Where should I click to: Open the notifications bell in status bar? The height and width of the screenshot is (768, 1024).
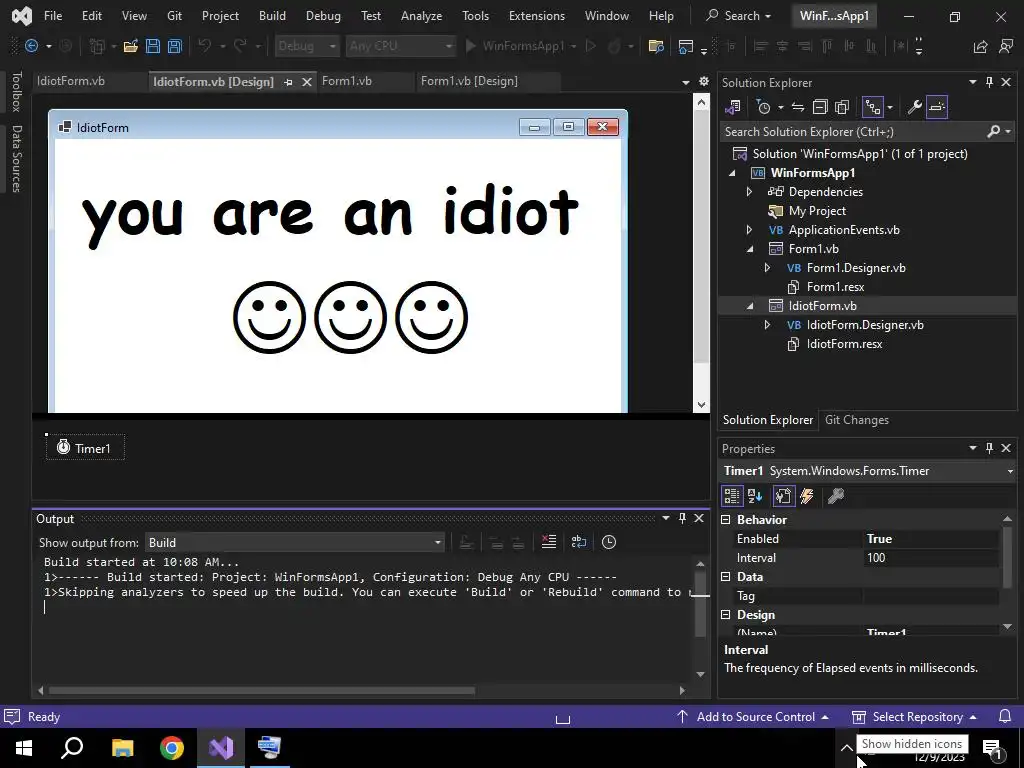pyautogui.click(x=1005, y=716)
